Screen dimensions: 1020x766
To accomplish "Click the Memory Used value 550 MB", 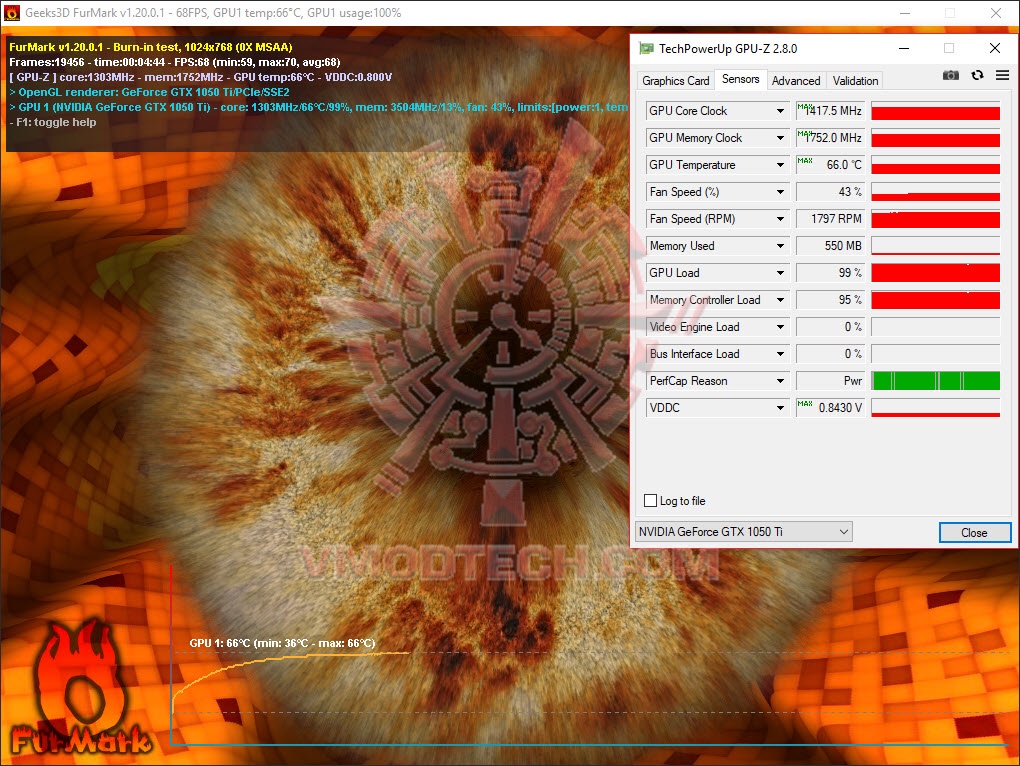I will pyautogui.click(x=831, y=246).
